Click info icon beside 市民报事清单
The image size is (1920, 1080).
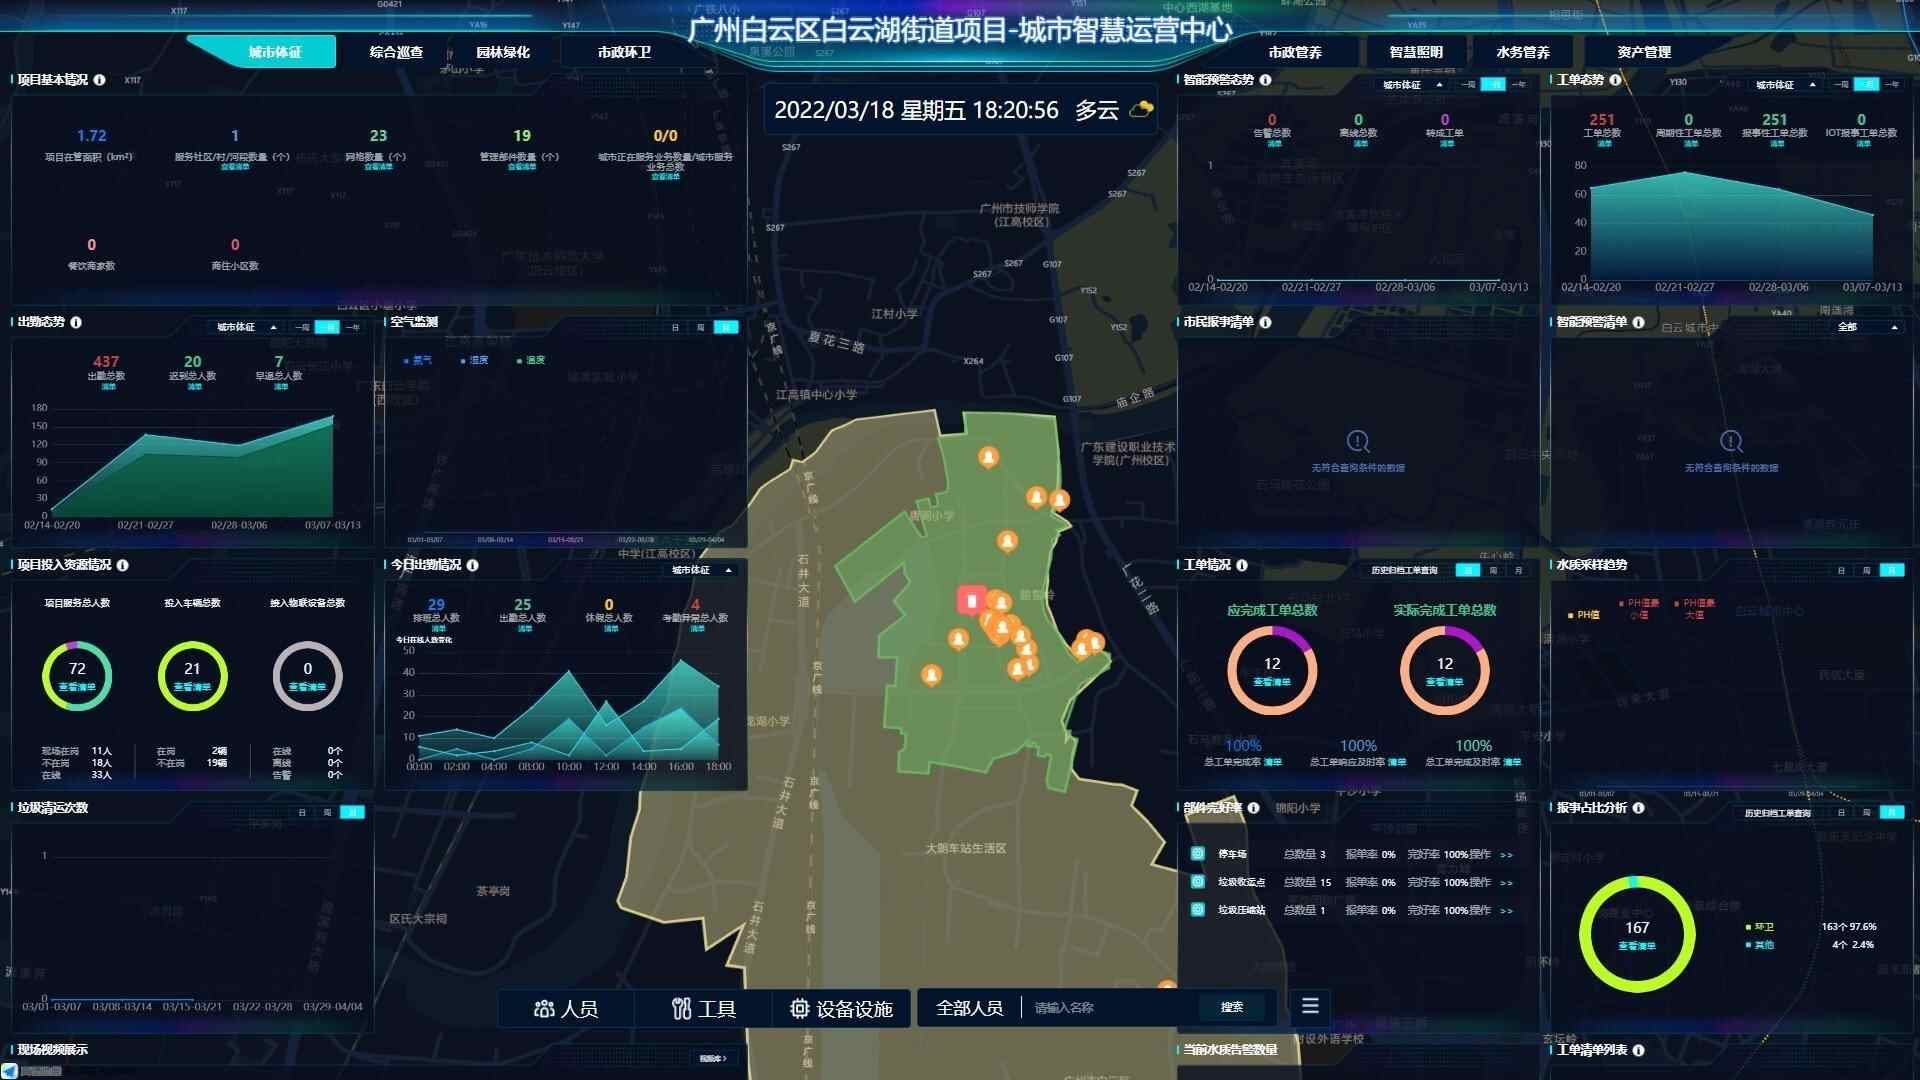click(1265, 322)
